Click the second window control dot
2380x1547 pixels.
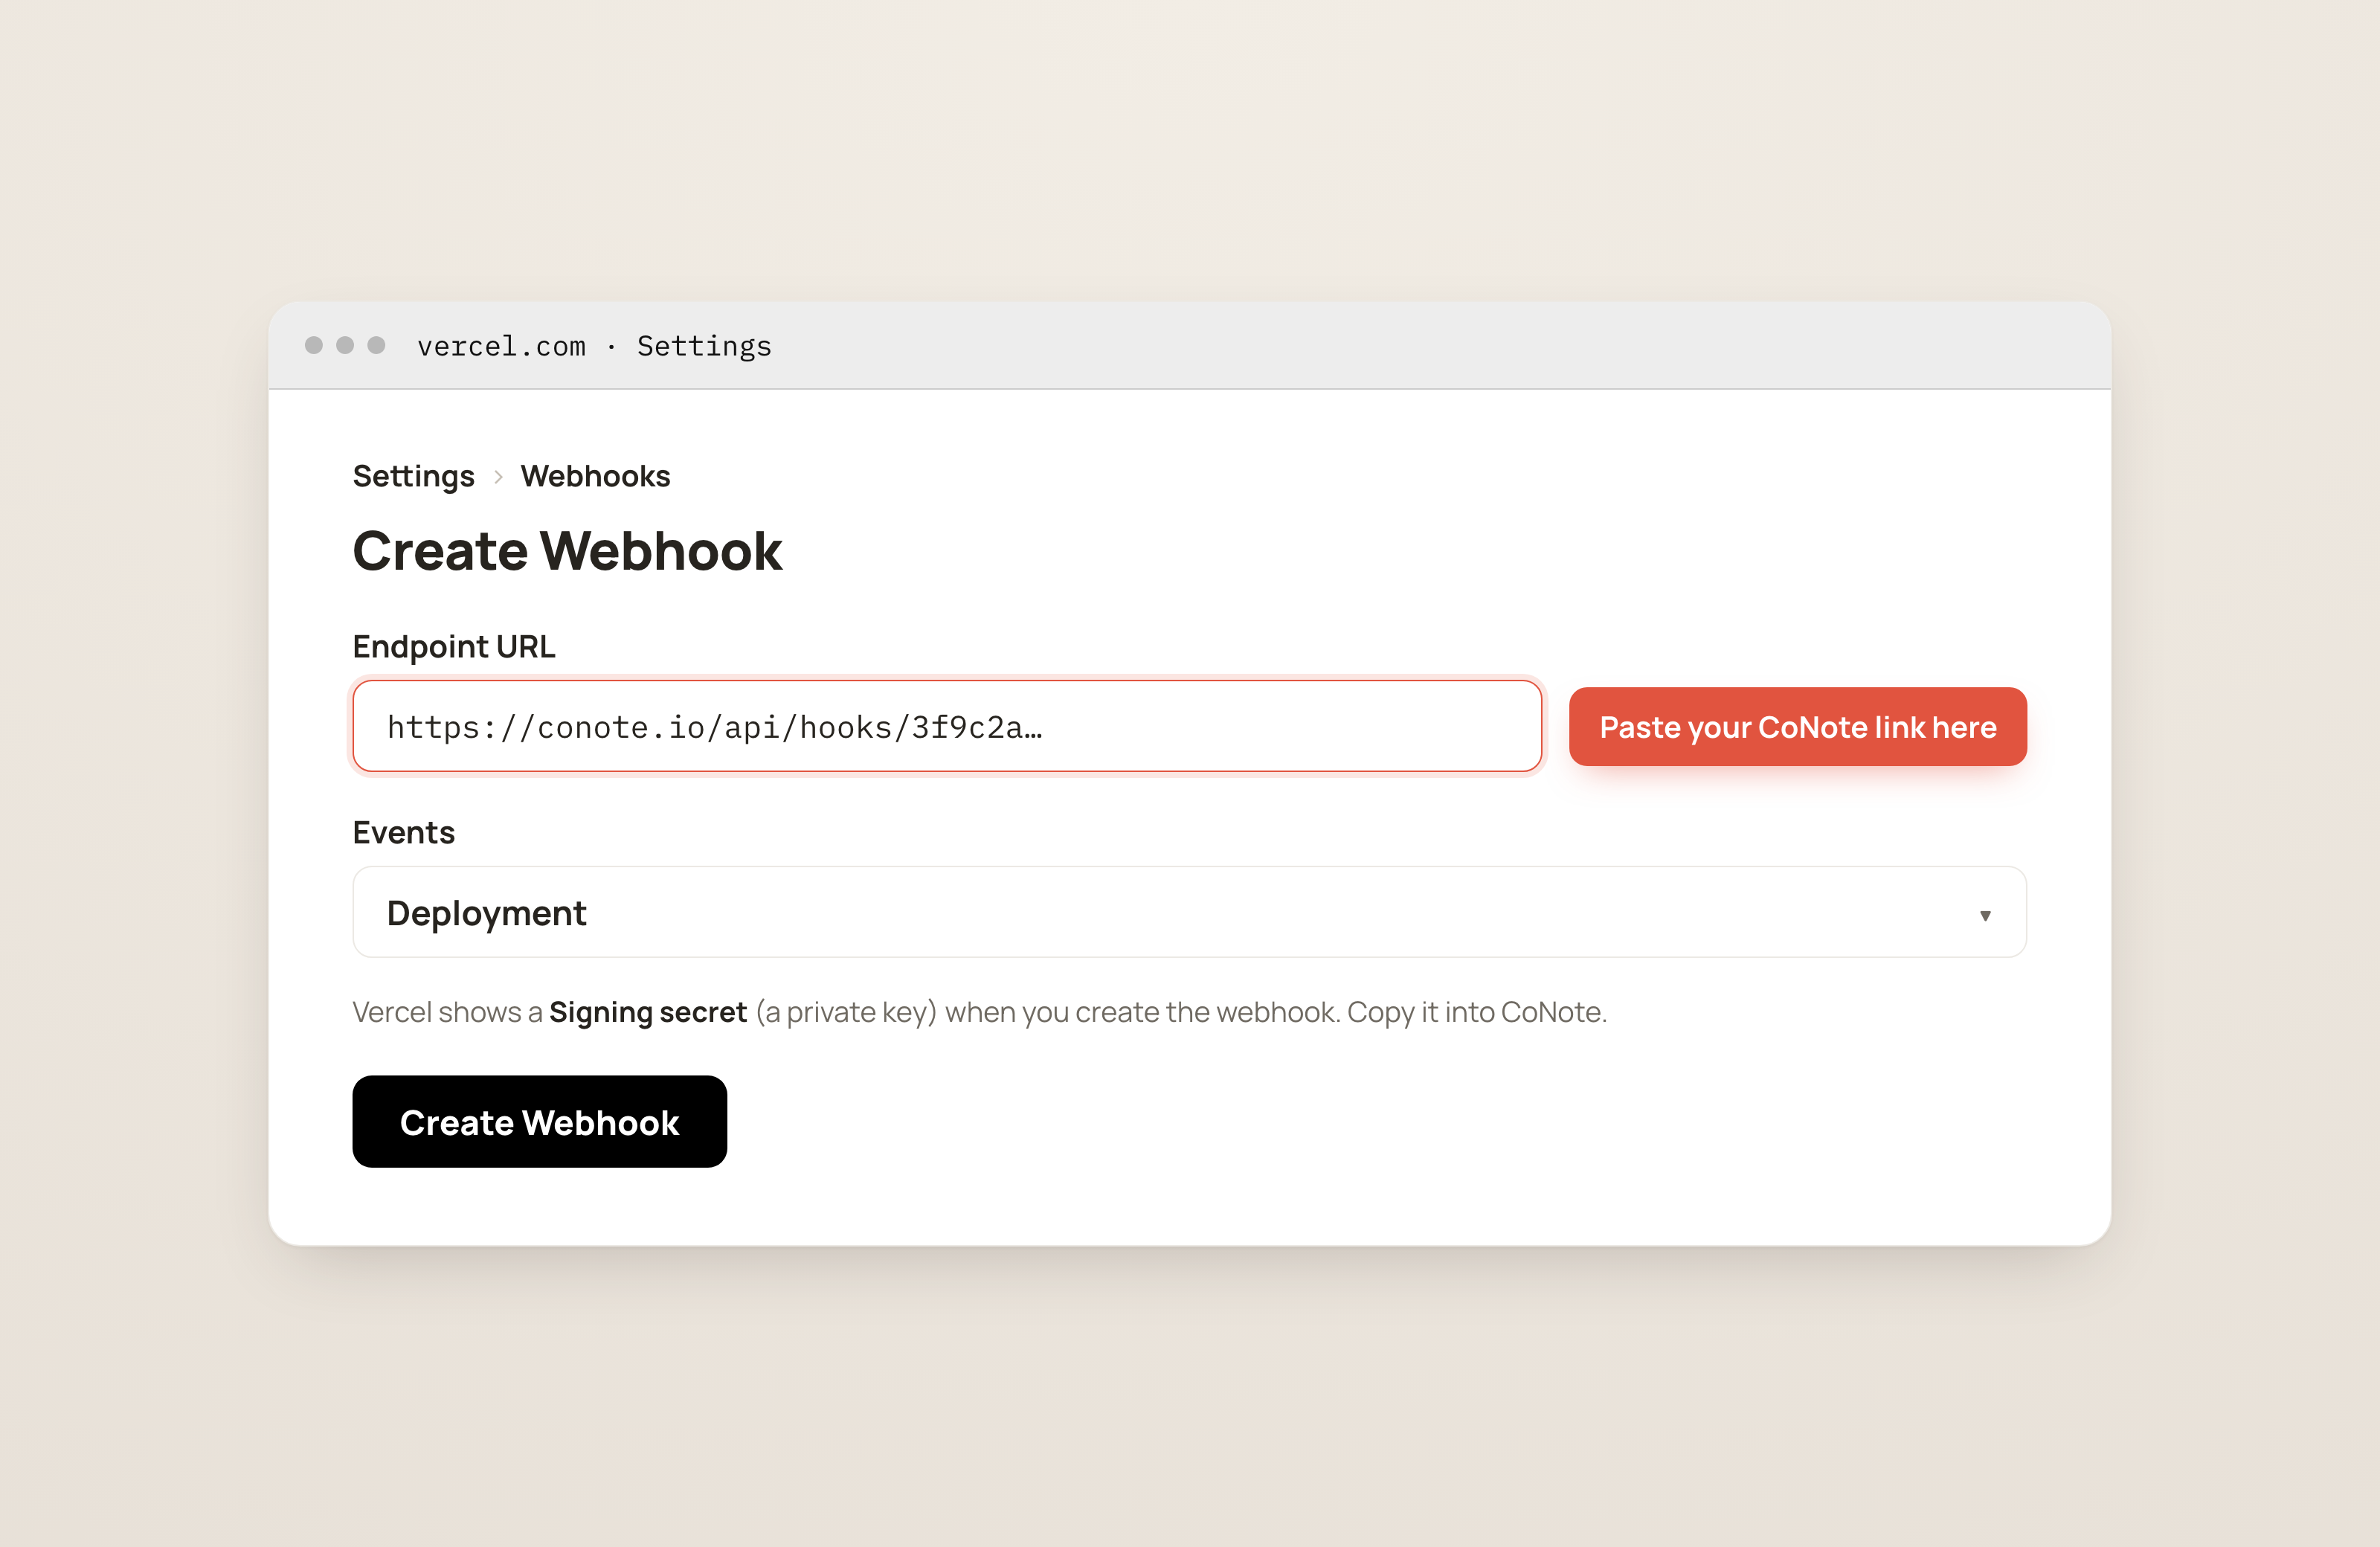tap(345, 345)
